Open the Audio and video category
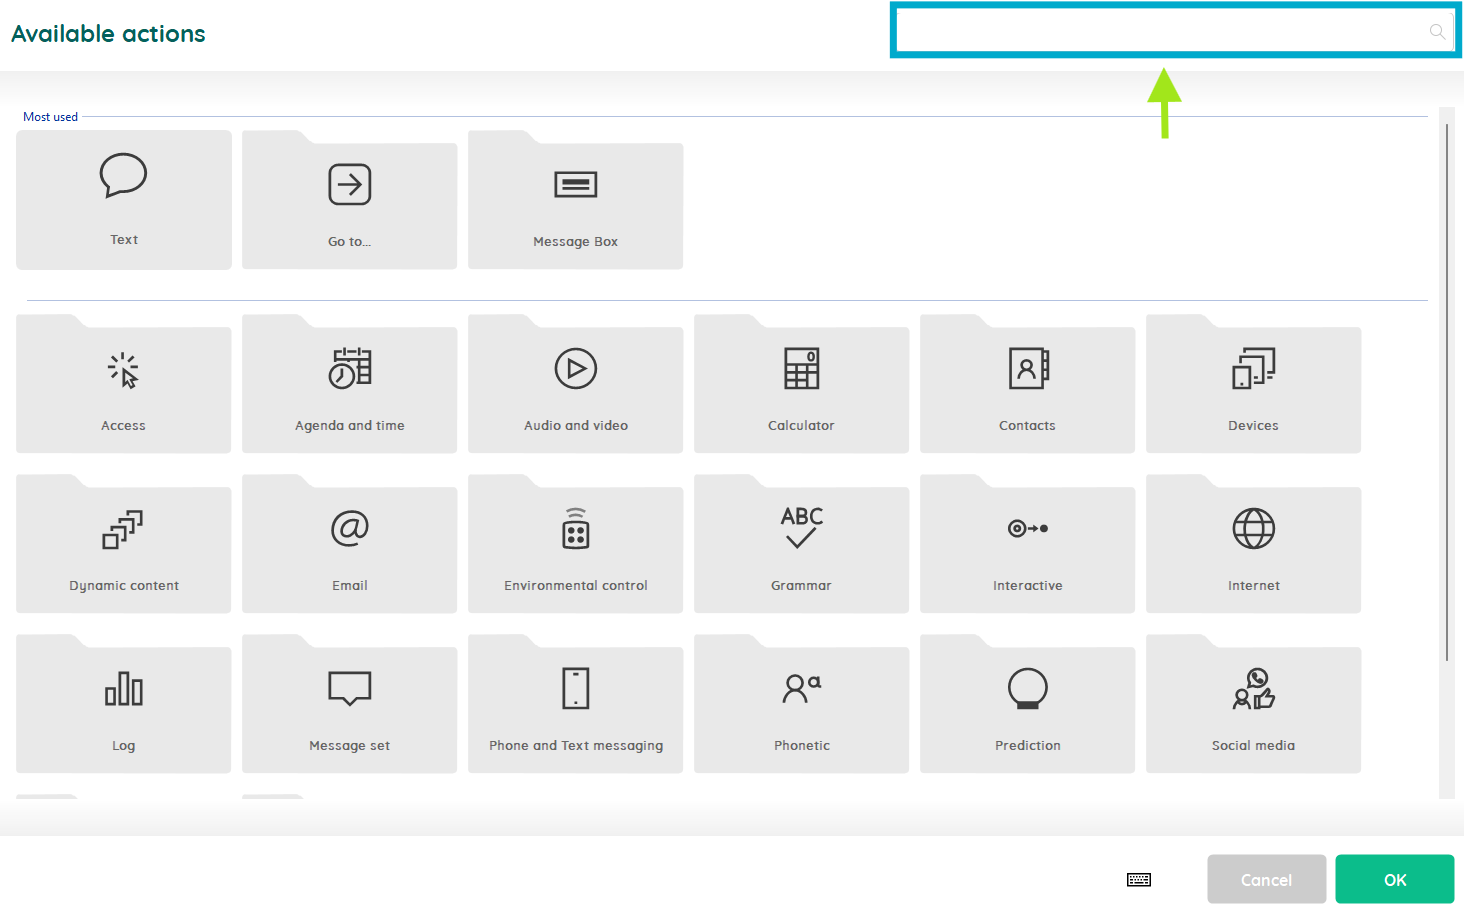1464x909 pixels. click(575, 385)
